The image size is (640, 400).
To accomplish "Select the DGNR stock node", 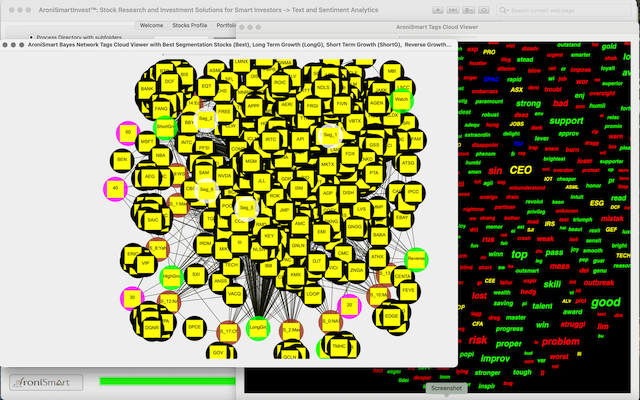I will (x=151, y=329).
